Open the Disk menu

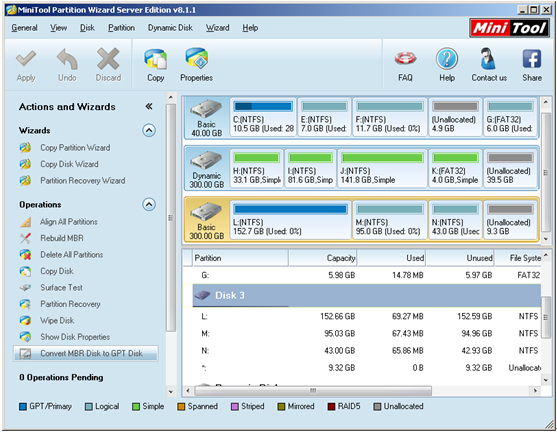click(87, 28)
